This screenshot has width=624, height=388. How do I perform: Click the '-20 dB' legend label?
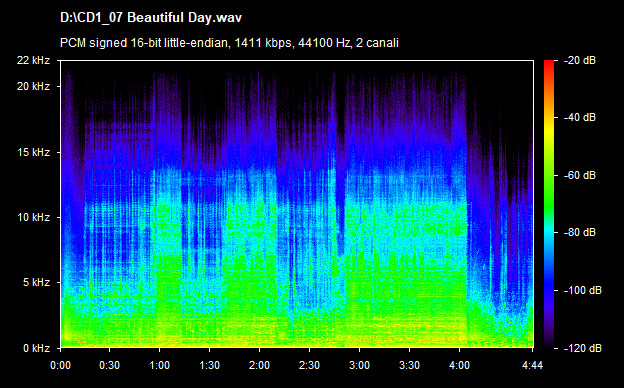[x=580, y=60]
